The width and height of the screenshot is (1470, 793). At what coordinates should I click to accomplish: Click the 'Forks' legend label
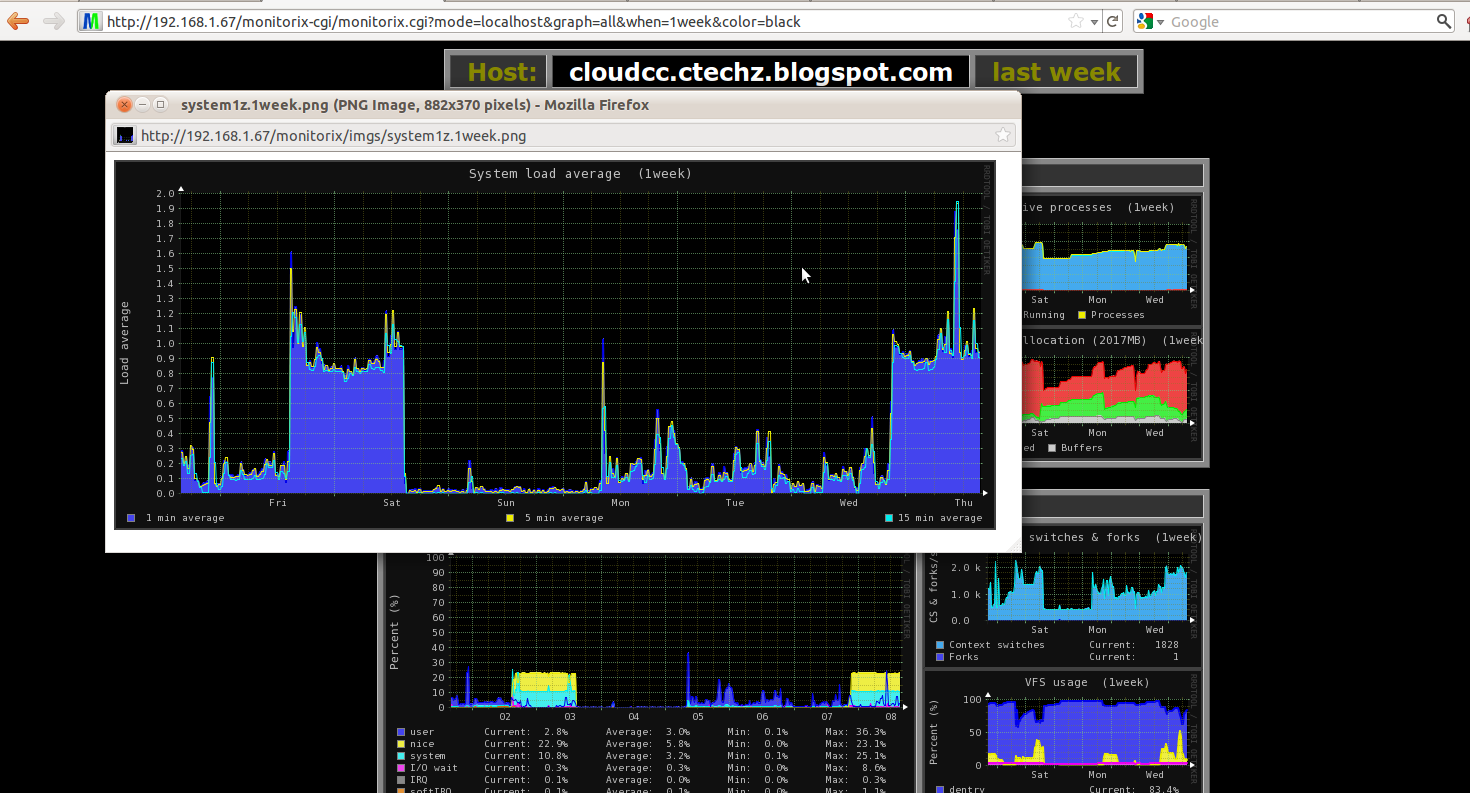tap(964, 657)
